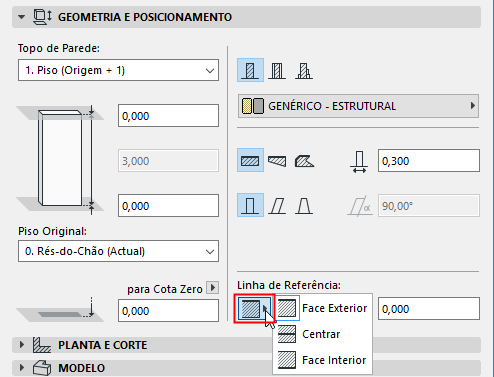Select the slanted wall profile icon
The width and height of the screenshot is (494, 377).
click(x=277, y=206)
